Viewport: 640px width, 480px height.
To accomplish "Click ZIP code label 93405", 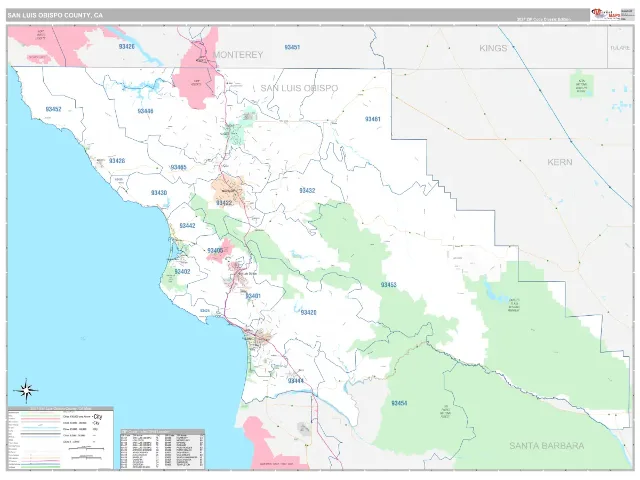I will [215, 251].
